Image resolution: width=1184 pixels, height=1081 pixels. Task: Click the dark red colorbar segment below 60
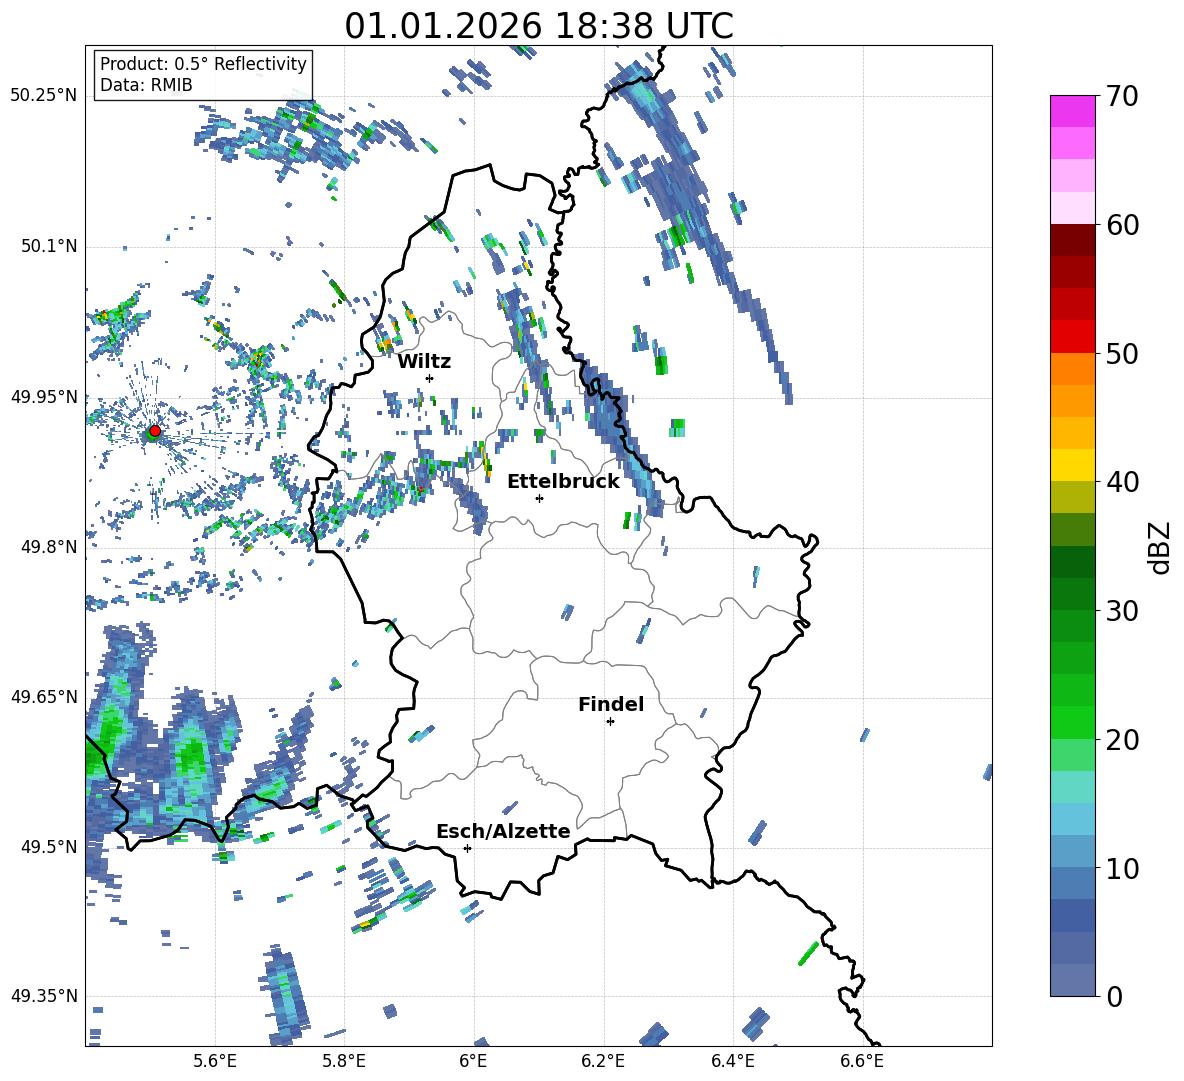click(x=1072, y=239)
